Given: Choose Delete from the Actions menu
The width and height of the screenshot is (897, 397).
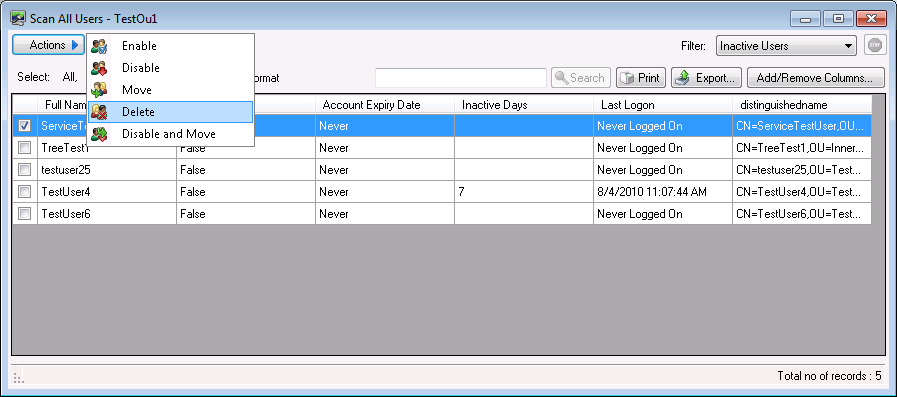Looking at the screenshot, I should 170,112.
